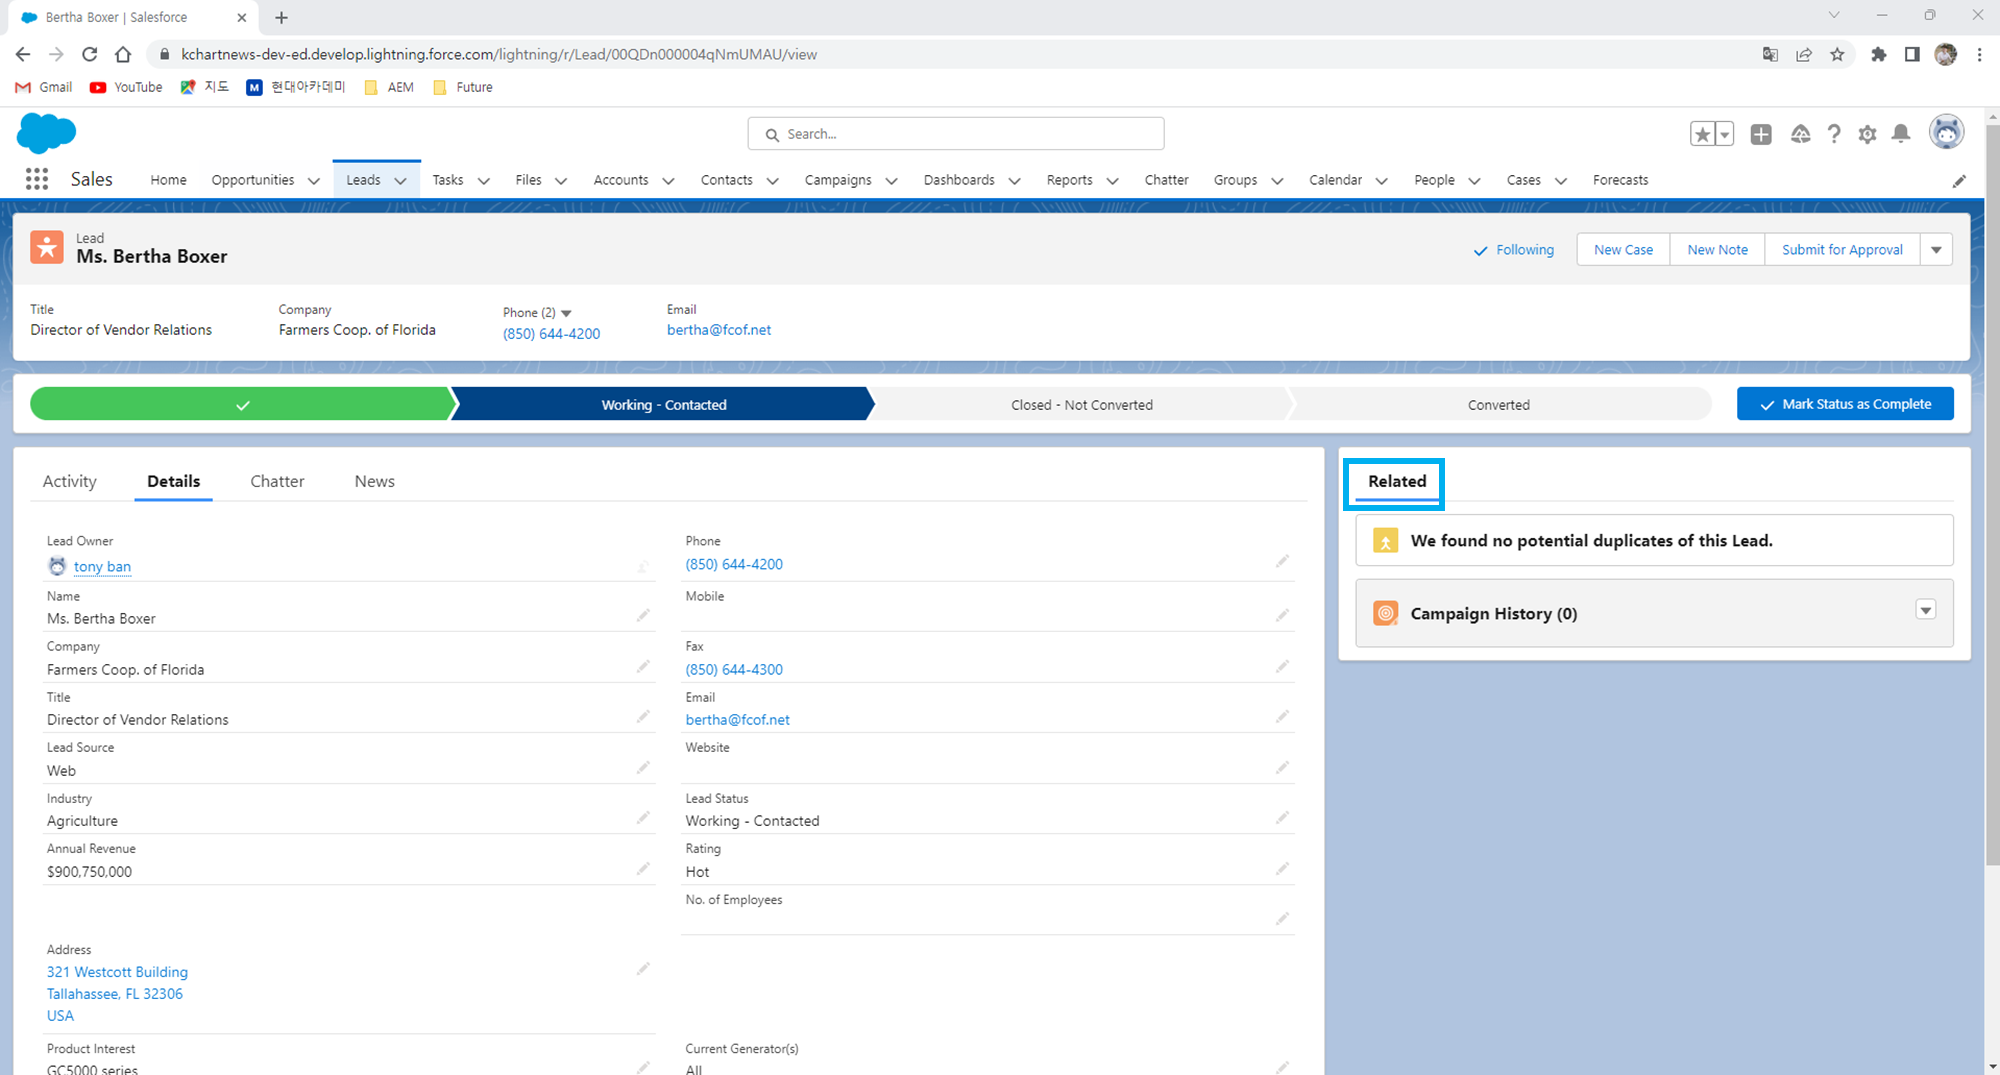Image resolution: width=2000 pixels, height=1075 pixels.
Task: Expand the Accounts nav dropdown
Action: (669, 181)
